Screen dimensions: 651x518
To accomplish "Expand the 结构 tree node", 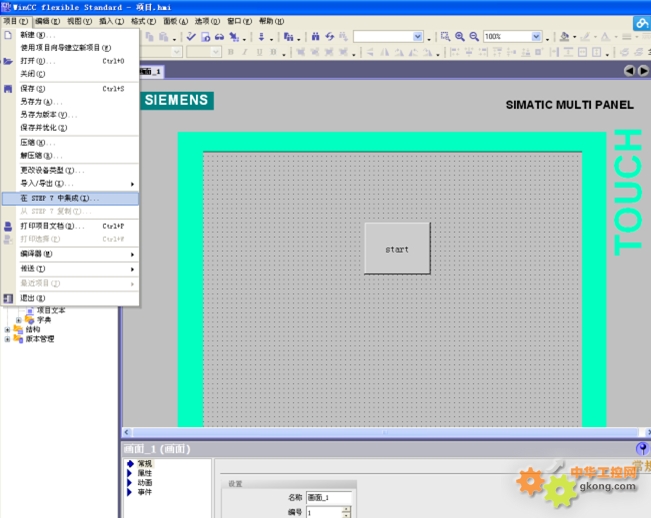I will [7, 330].
